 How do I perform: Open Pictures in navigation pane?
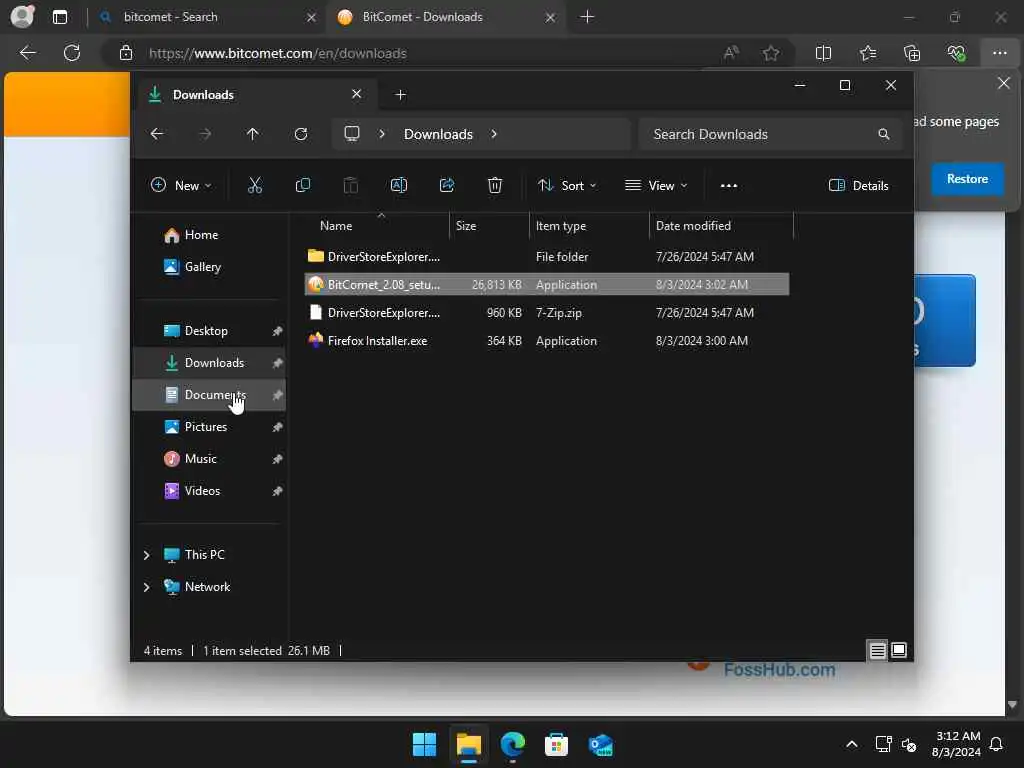tap(209, 427)
